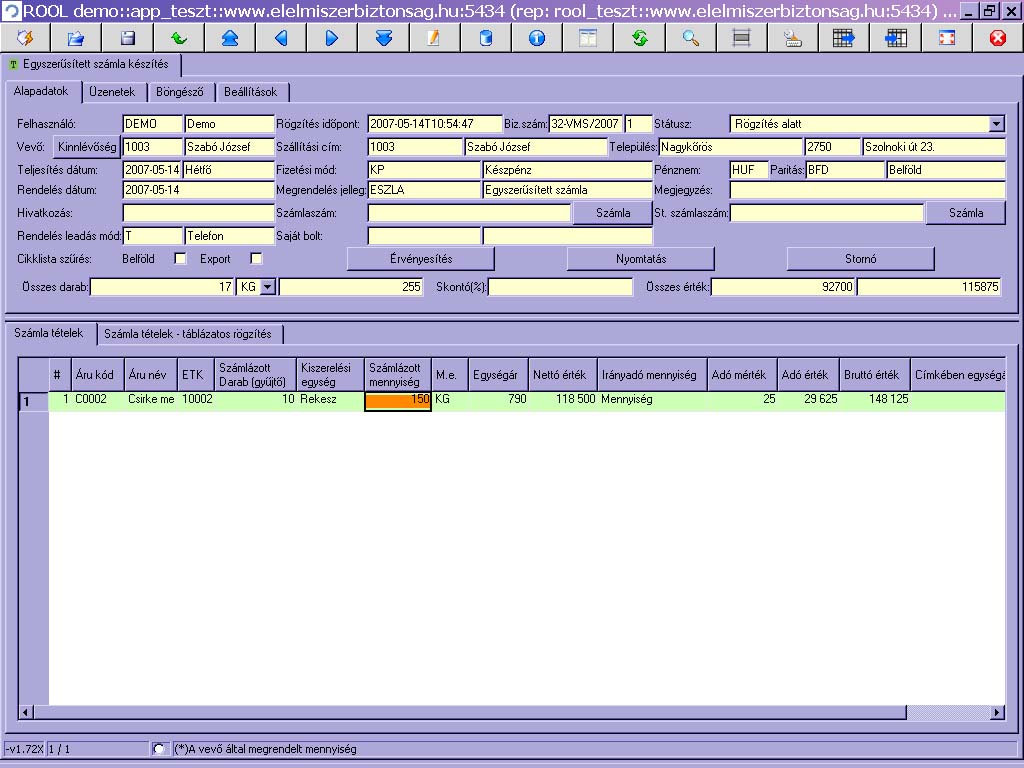Click the horizontal scrollbar of the items table
This screenshot has height=768, width=1024.
[500, 712]
